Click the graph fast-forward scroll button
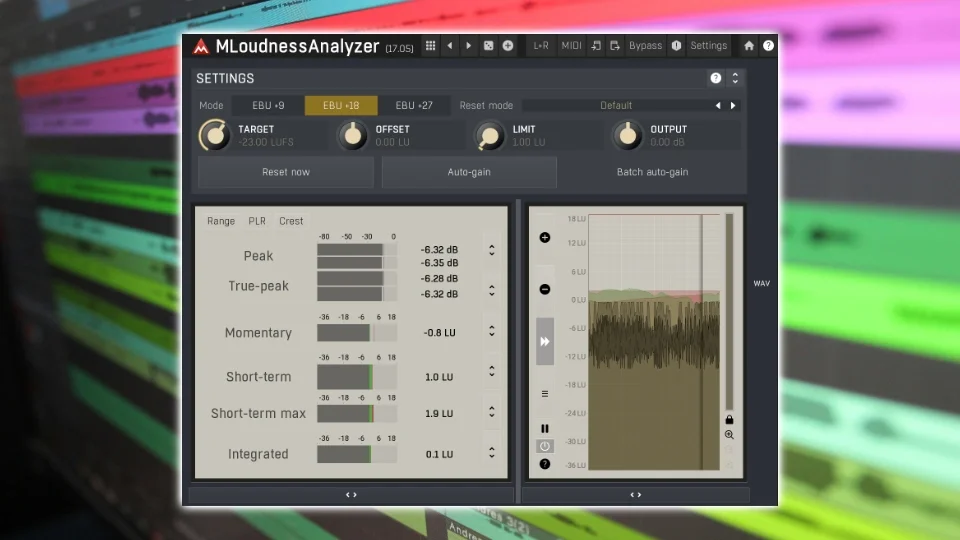The width and height of the screenshot is (960, 540). (545, 342)
